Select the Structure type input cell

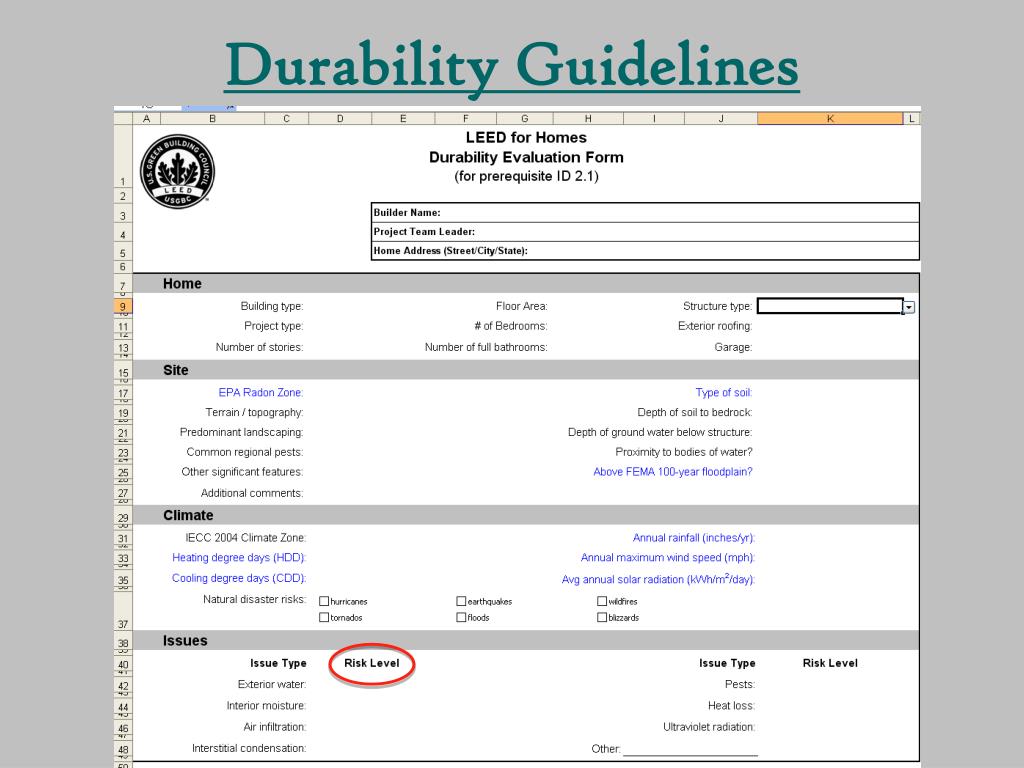point(830,306)
